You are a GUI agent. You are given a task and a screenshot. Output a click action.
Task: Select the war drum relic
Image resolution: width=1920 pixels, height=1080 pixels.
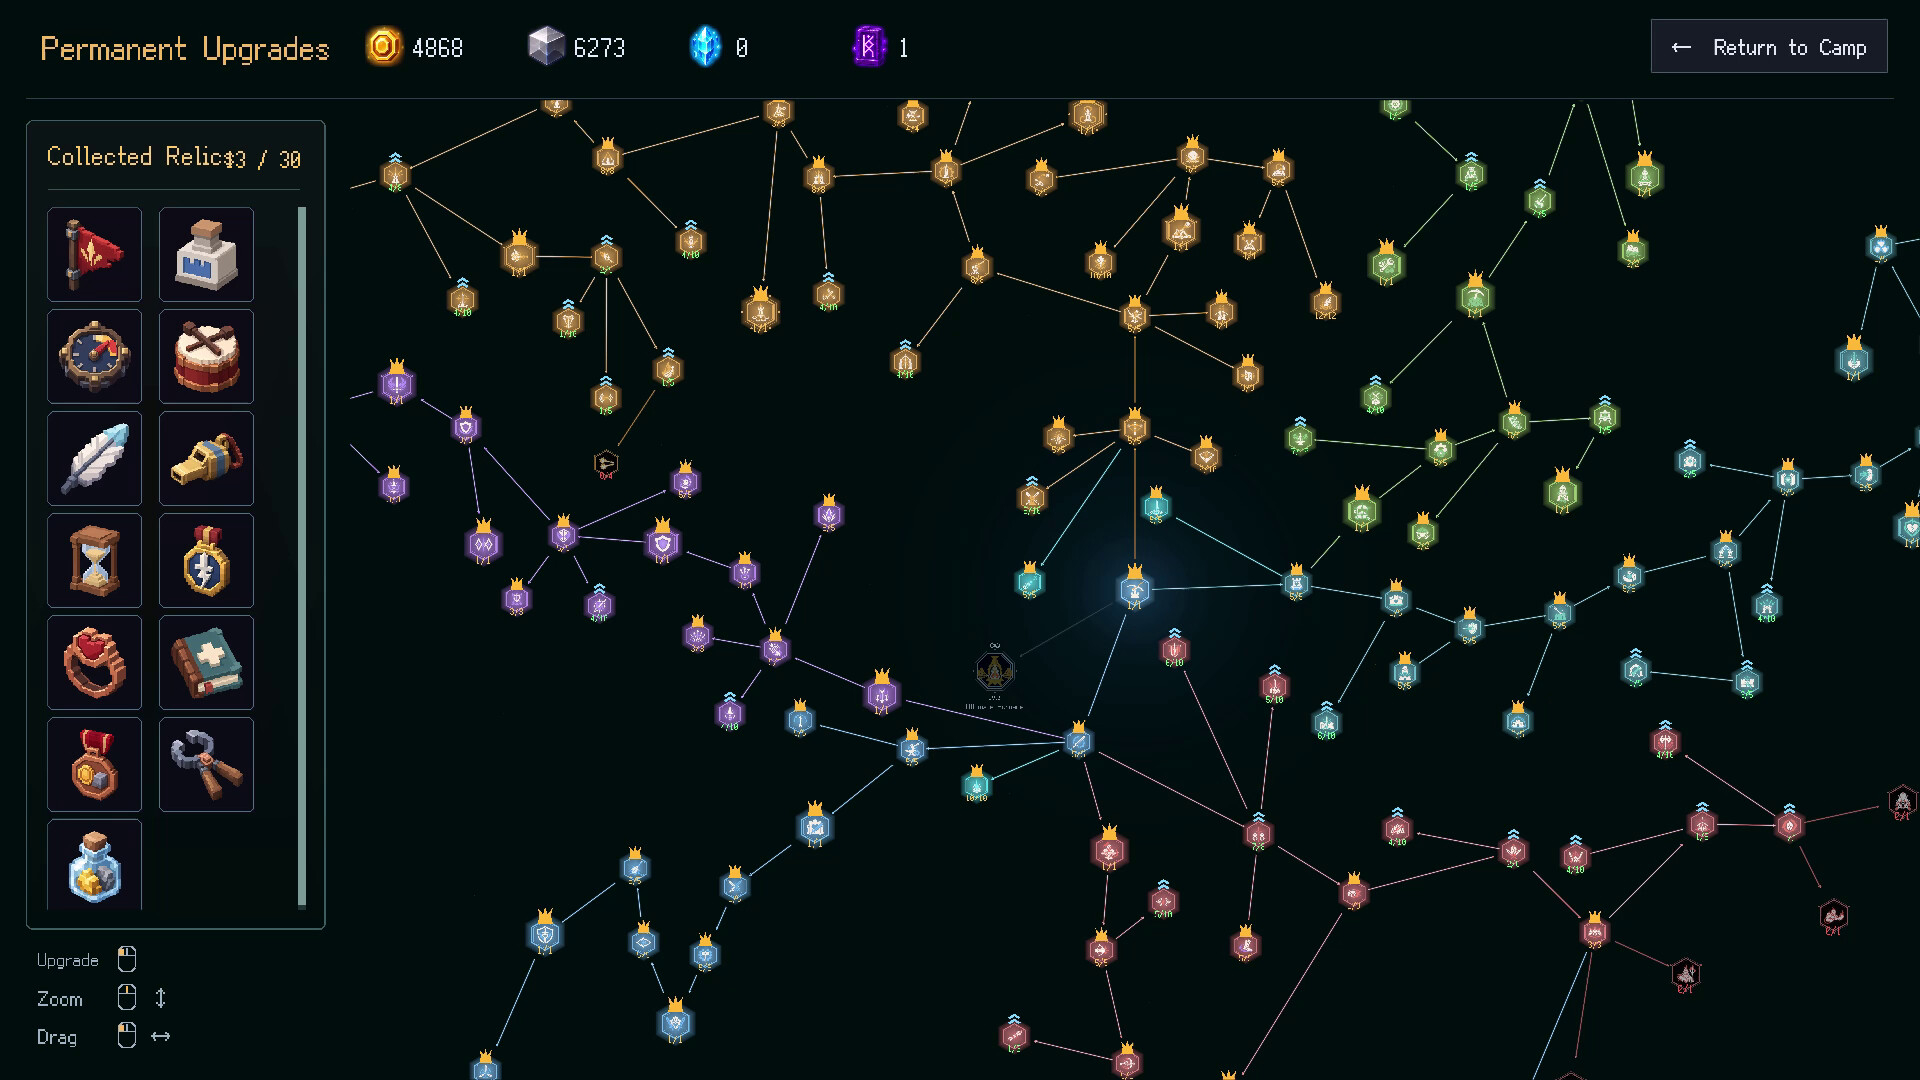pos(206,357)
